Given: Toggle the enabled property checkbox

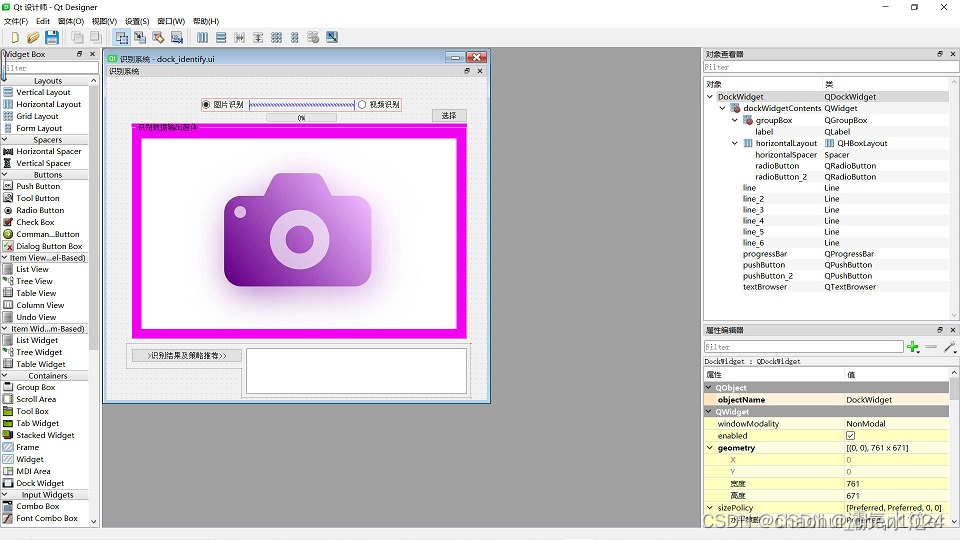Looking at the screenshot, I should click(x=850, y=436).
